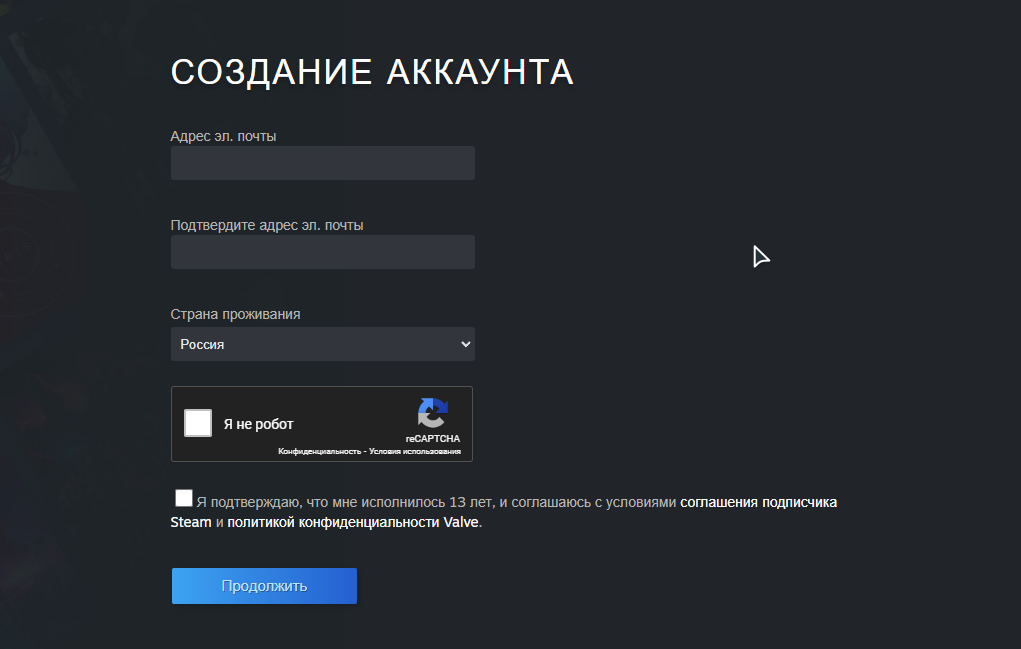
Task: Click the 'Адрес эл. почты' label
Action: coord(223,136)
